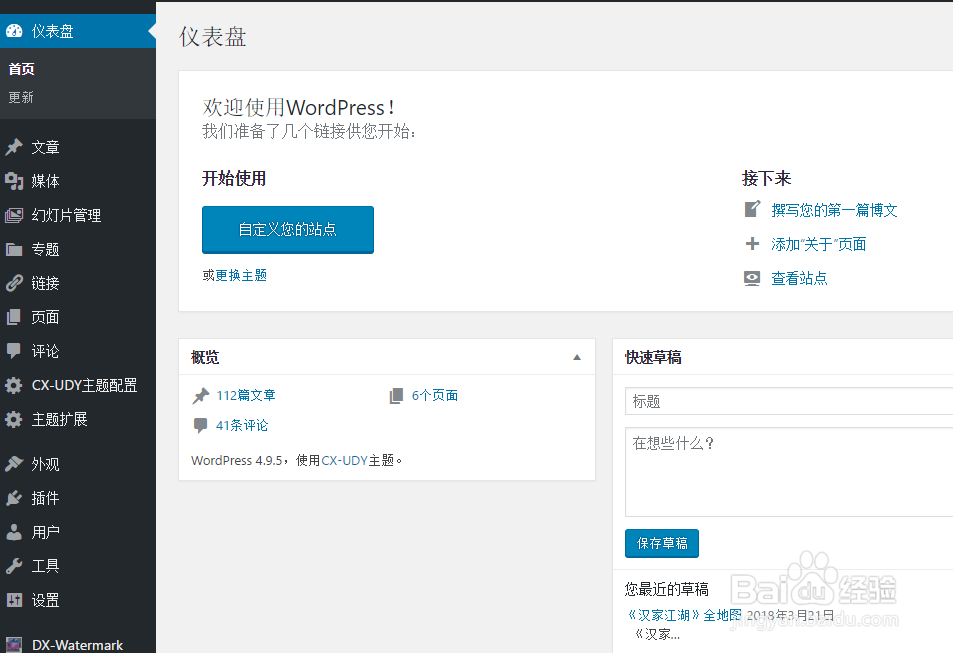
Task: Select 首页 submenu item
Action: click(x=21, y=69)
